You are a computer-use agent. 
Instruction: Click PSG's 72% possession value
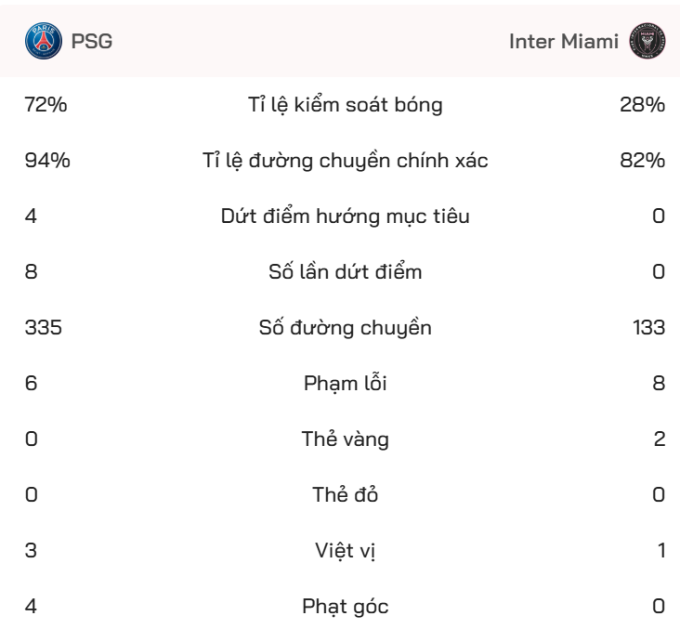tap(46, 105)
